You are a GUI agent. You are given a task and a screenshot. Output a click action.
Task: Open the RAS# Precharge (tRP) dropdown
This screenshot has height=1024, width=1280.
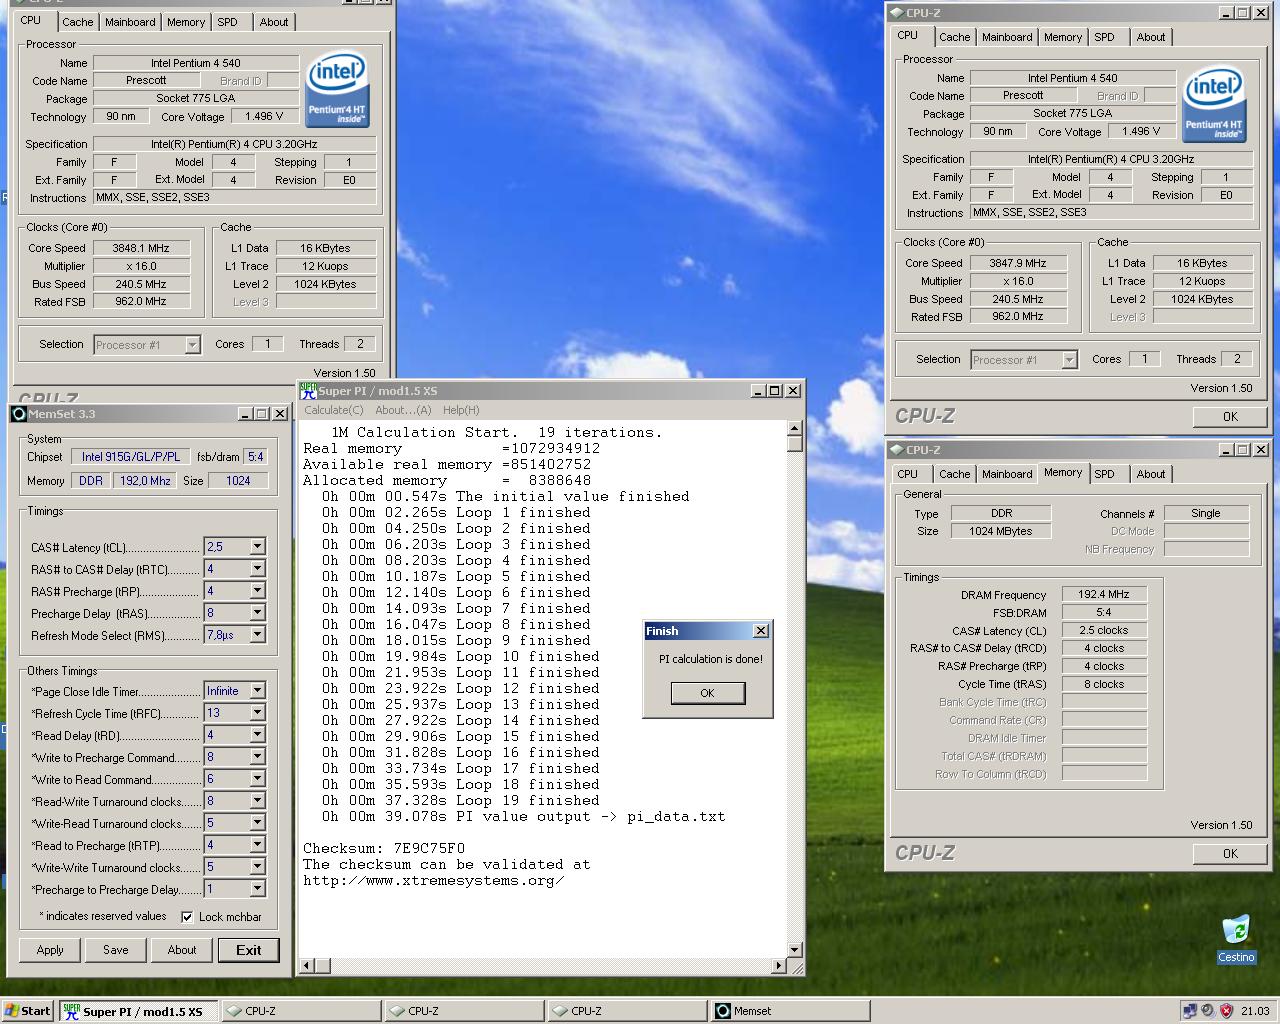point(257,591)
